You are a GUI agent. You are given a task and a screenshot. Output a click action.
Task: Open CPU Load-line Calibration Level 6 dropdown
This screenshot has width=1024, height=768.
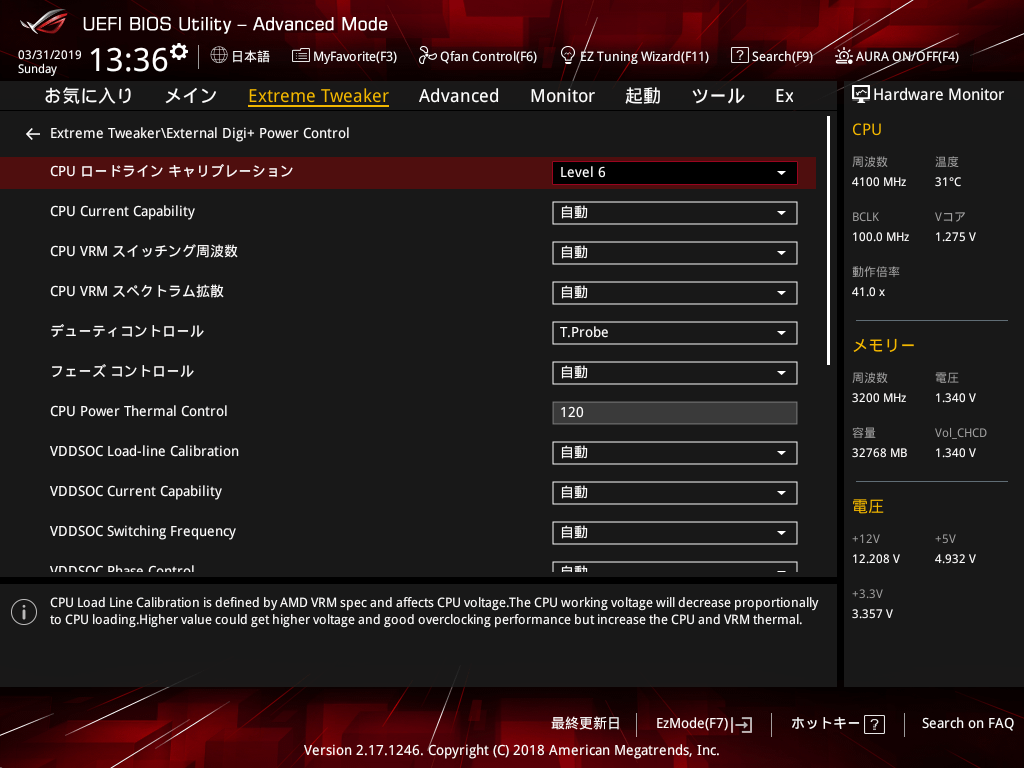point(675,172)
